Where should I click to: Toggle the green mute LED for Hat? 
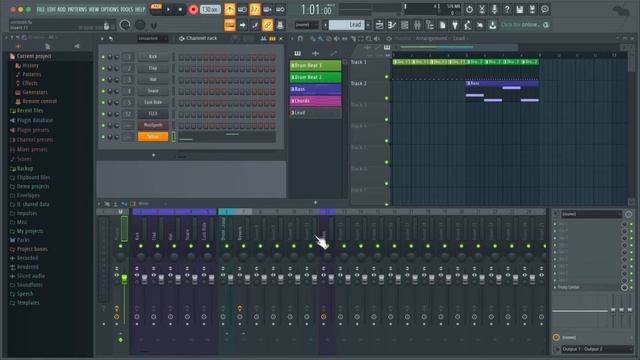pos(103,80)
